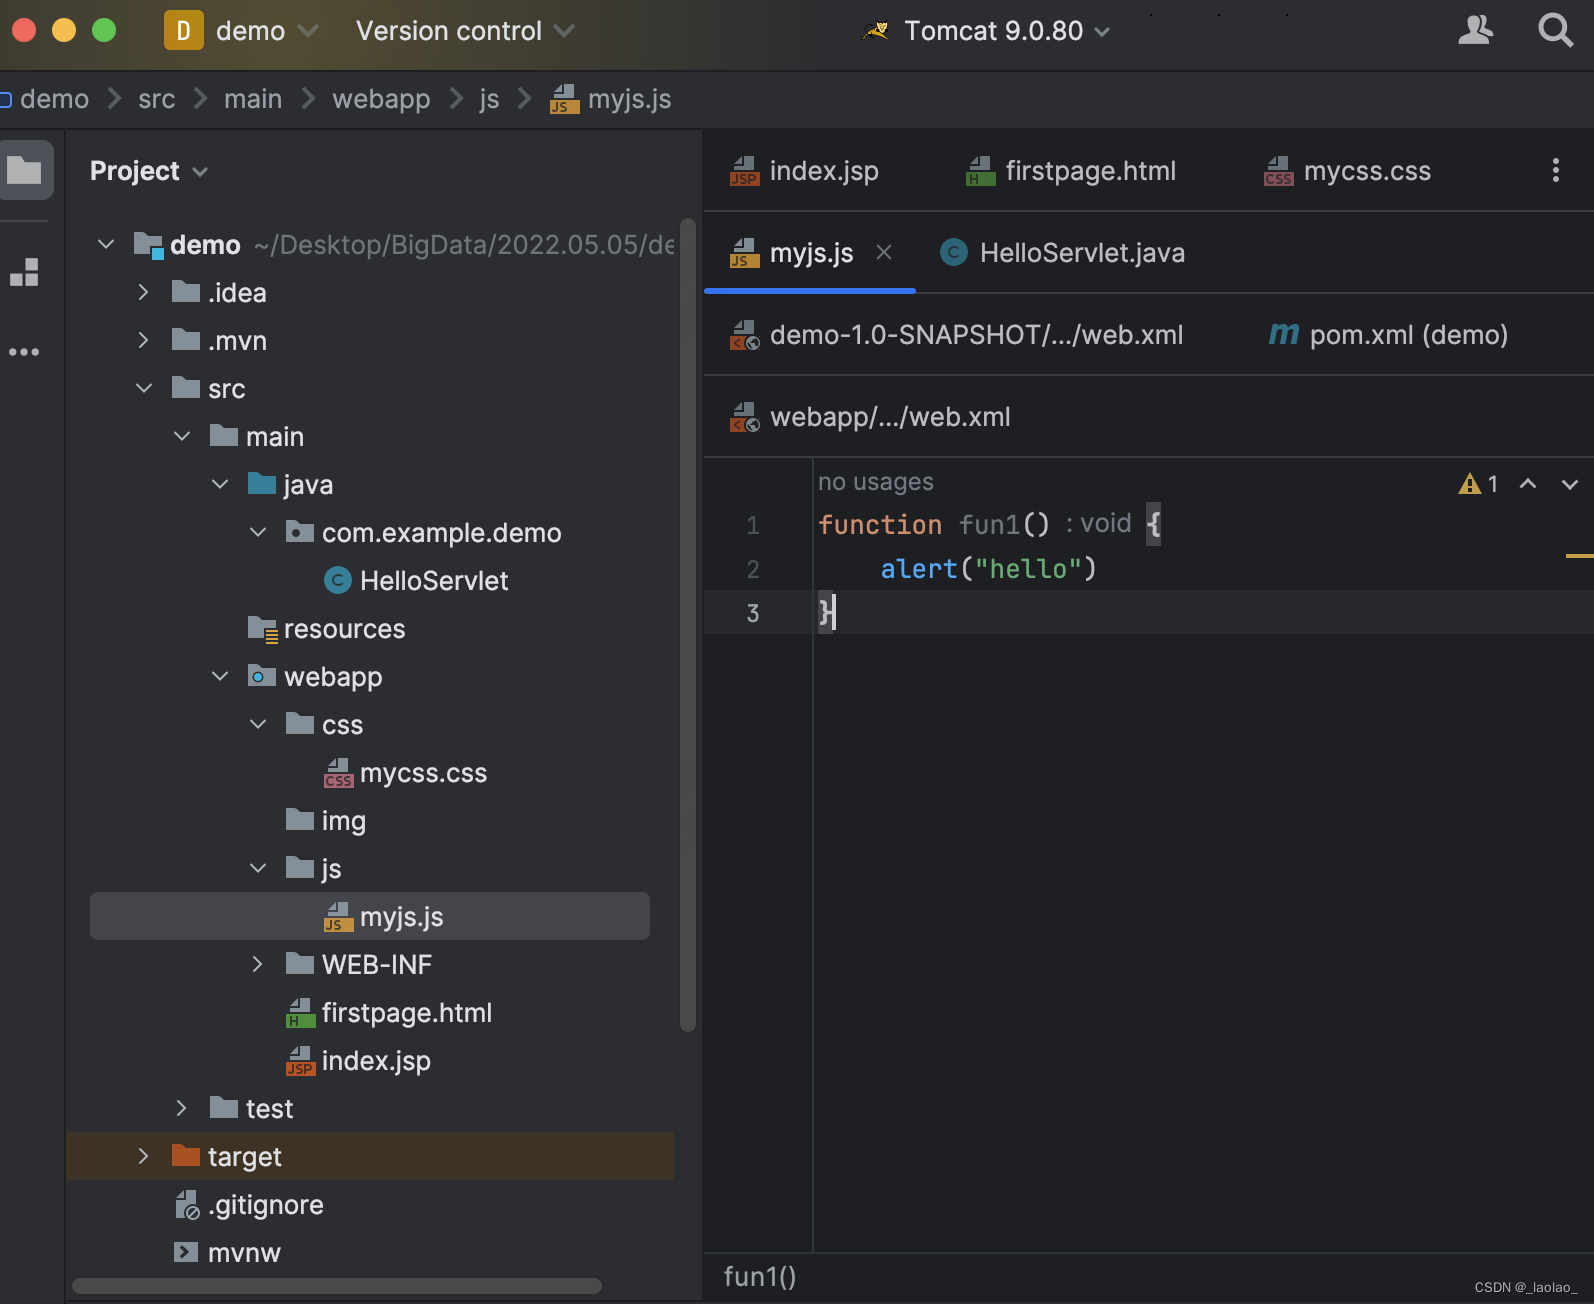Click the src breadcrumb

click(x=157, y=99)
